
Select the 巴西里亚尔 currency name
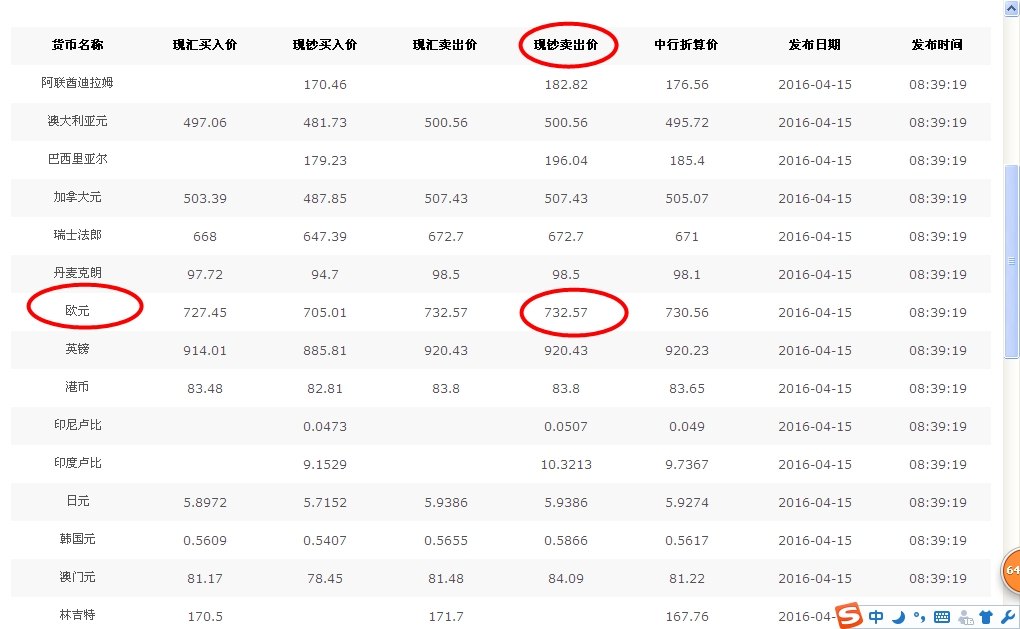pos(77,159)
